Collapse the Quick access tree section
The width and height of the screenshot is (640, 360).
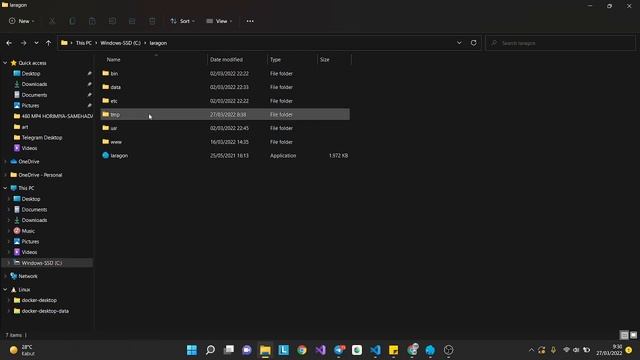(x=5, y=63)
